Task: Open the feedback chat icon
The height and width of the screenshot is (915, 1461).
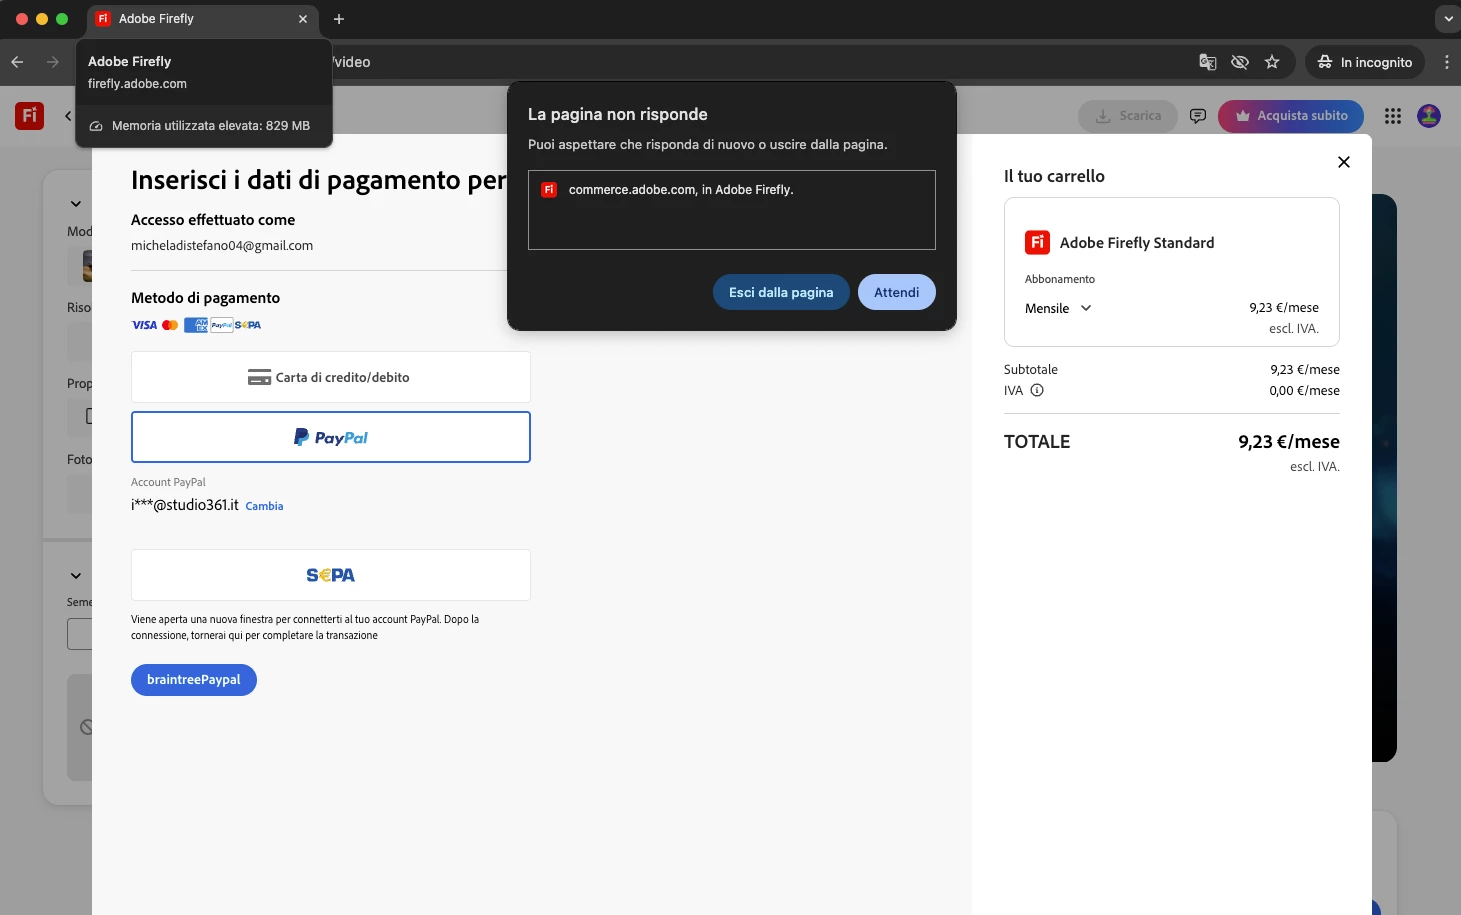Action: click(x=1198, y=116)
